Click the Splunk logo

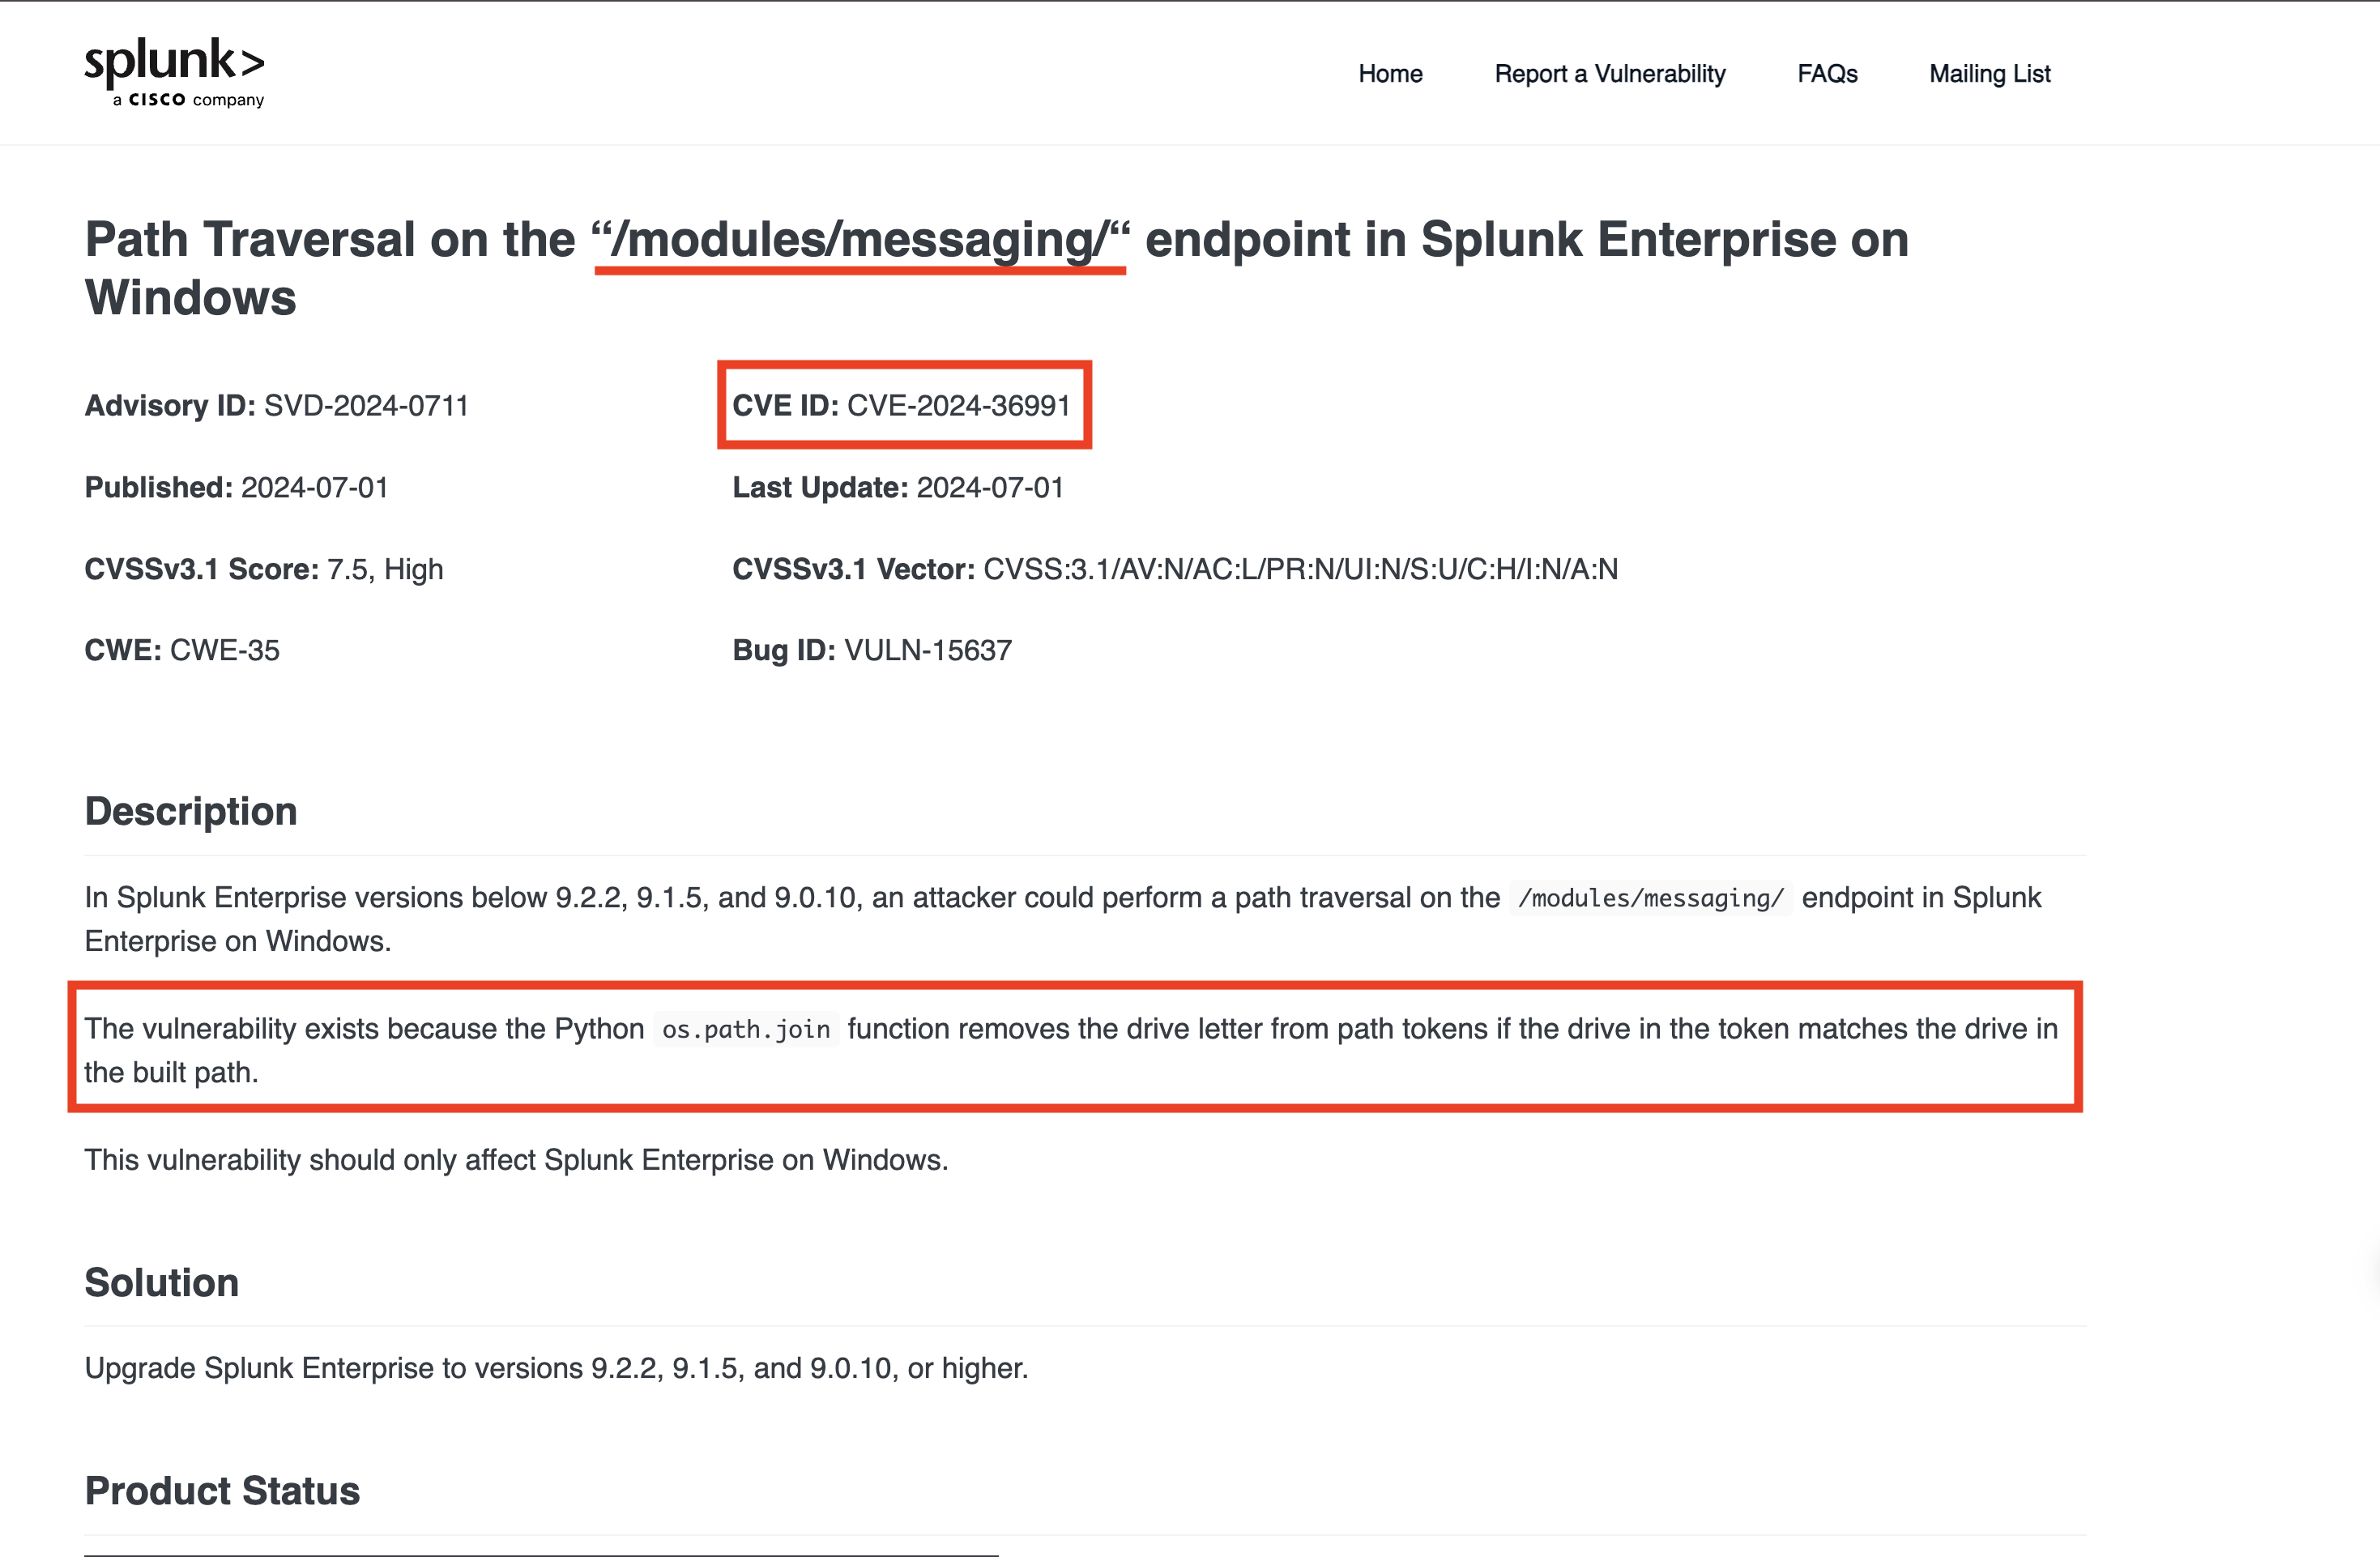click(x=174, y=72)
